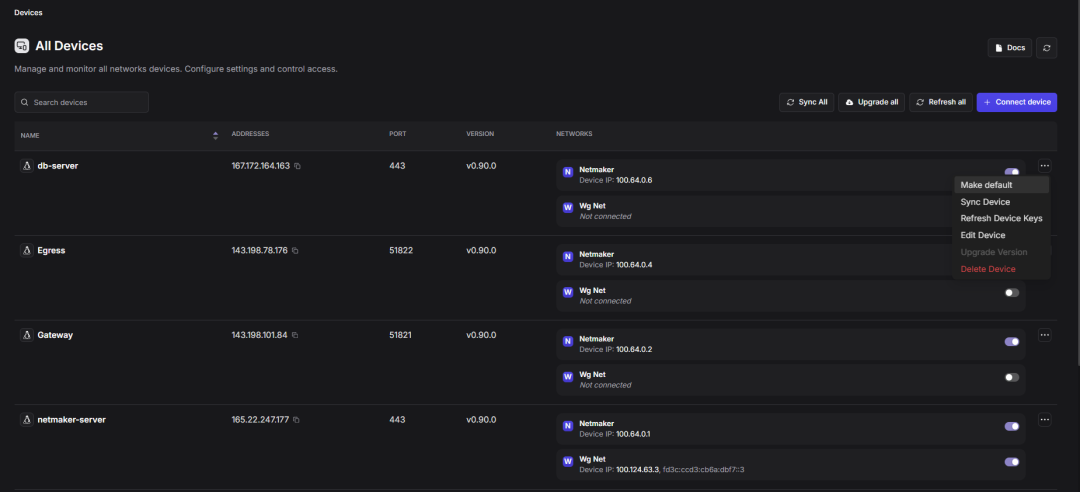Click the Netmaker network badge for Gateway
The height and width of the screenshot is (492, 1080).
pos(568,341)
